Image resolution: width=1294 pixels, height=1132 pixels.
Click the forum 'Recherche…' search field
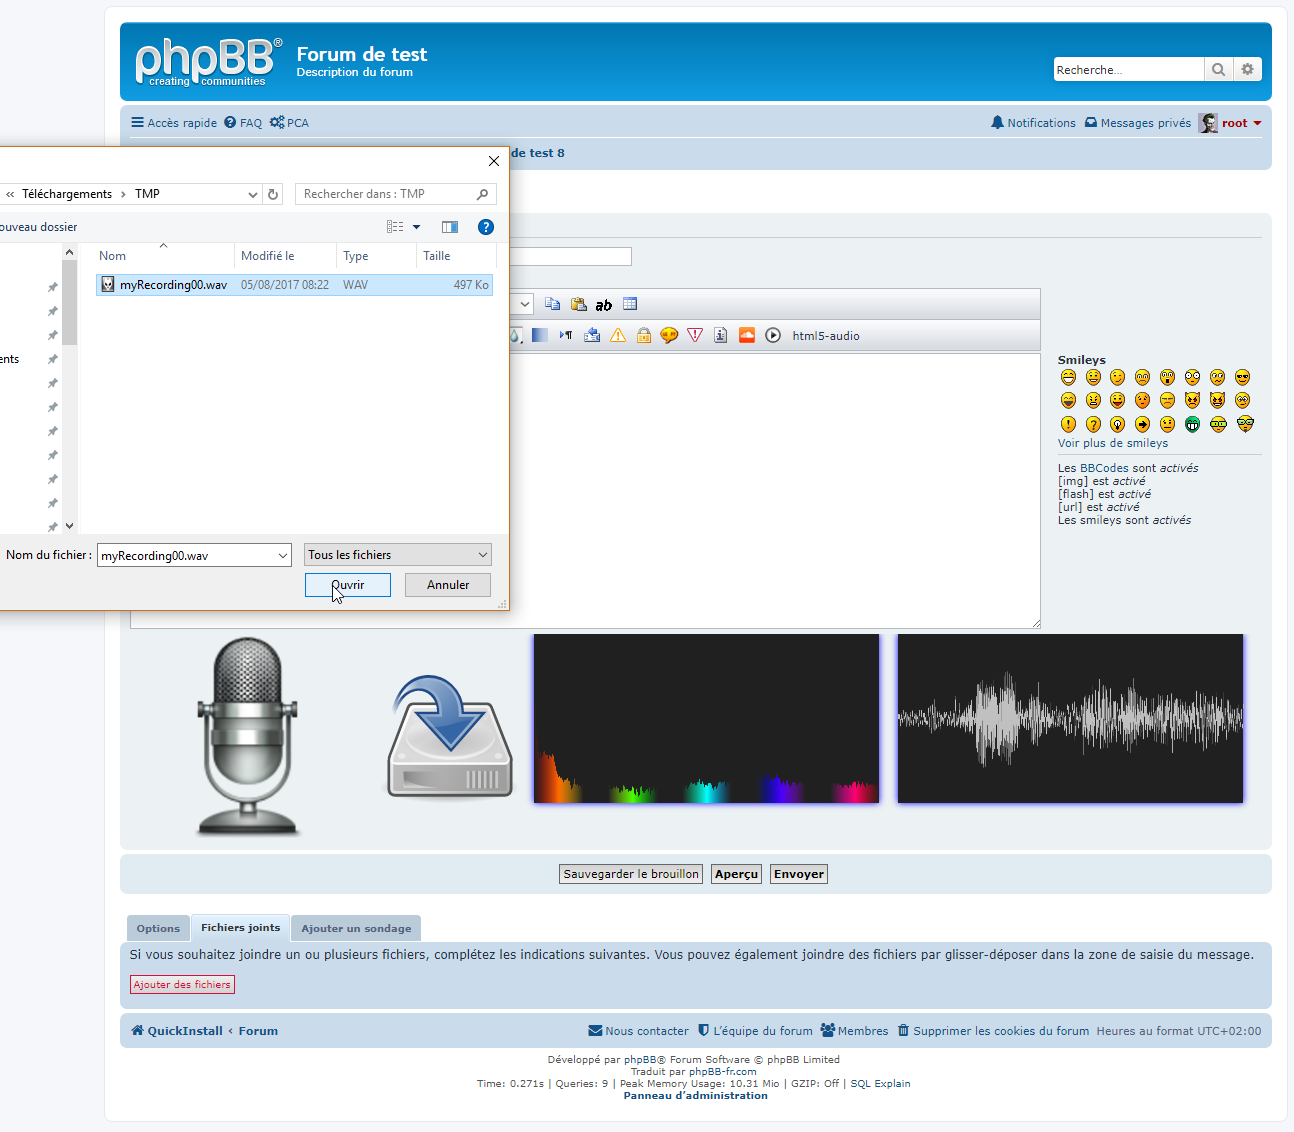pyautogui.click(x=1128, y=69)
